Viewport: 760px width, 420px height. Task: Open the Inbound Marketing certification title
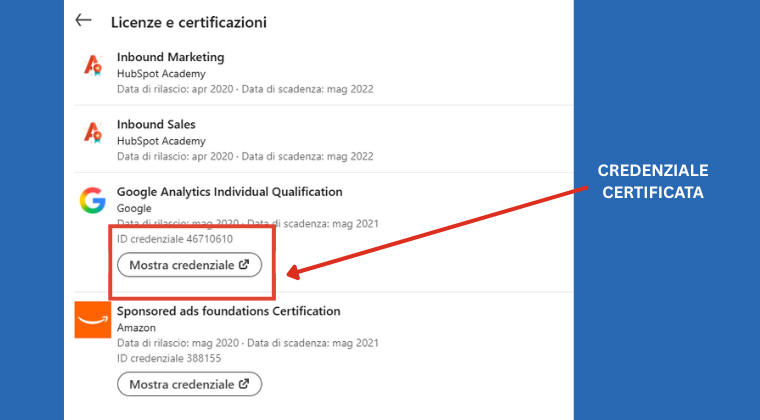171,57
